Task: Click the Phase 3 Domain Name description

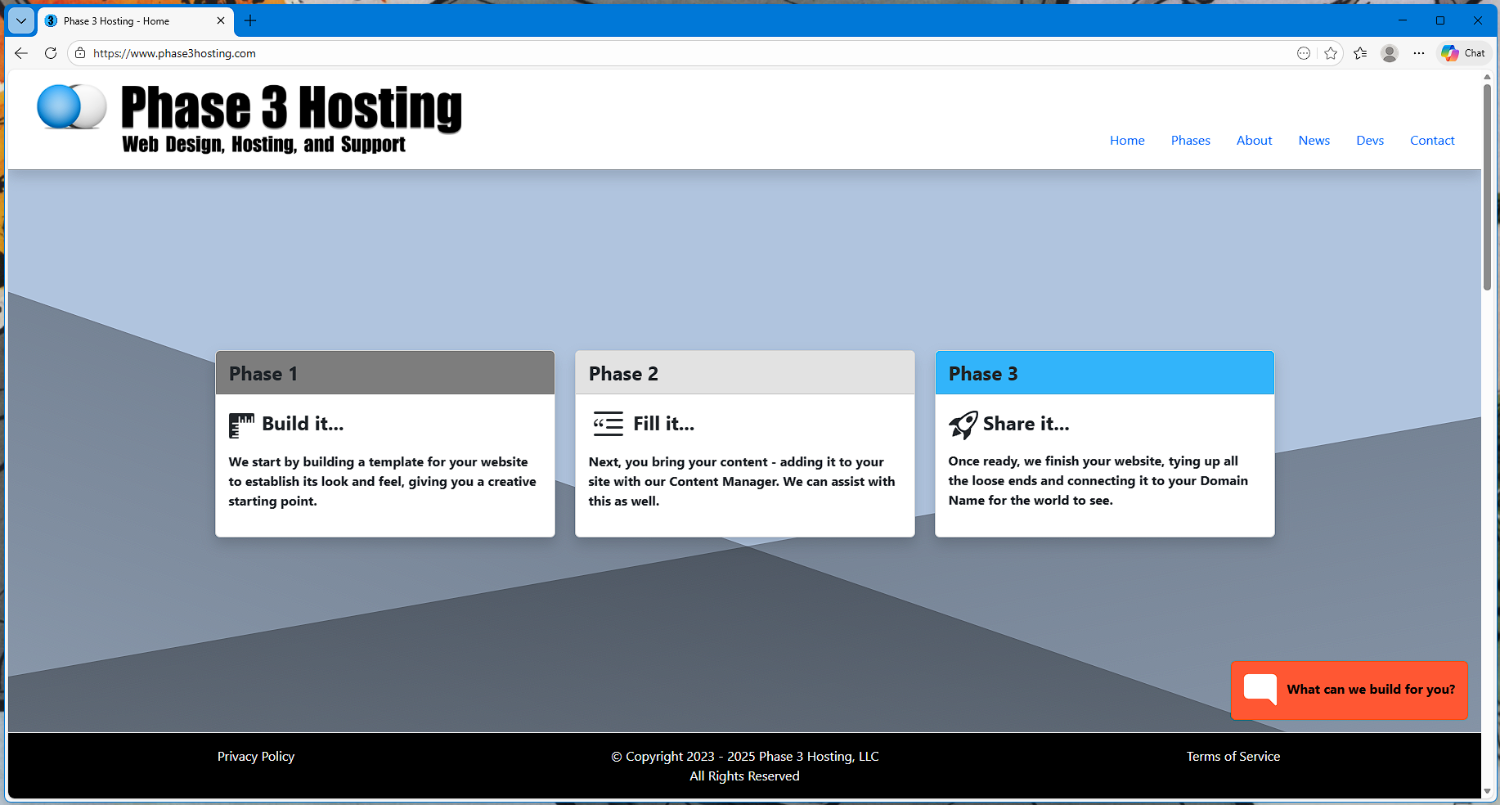Action: pyautogui.click(x=1098, y=481)
